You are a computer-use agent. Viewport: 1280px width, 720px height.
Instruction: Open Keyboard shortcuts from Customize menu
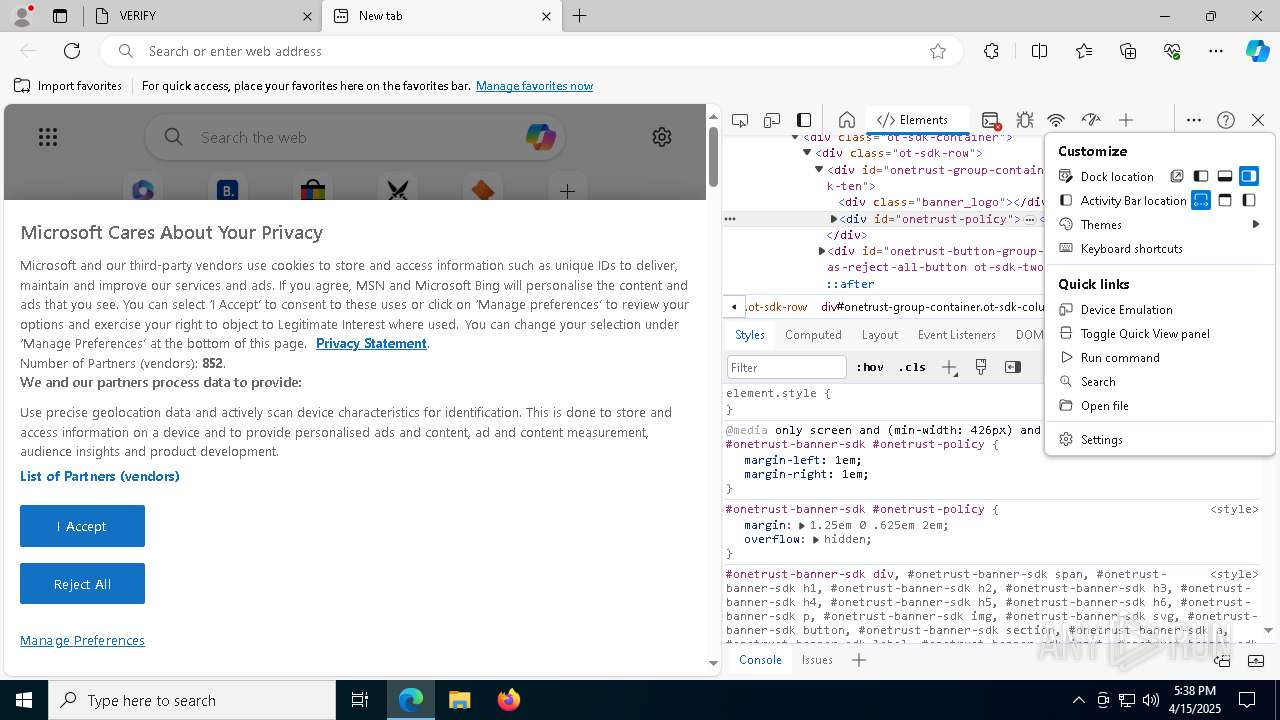pyautogui.click(x=1160, y=248)
